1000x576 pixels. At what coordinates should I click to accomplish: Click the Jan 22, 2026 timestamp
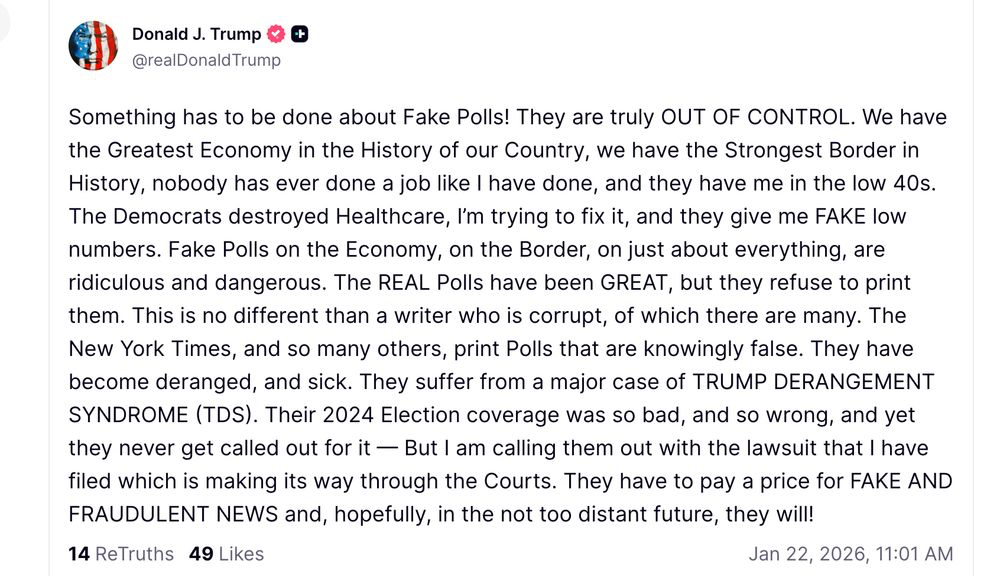850,553
